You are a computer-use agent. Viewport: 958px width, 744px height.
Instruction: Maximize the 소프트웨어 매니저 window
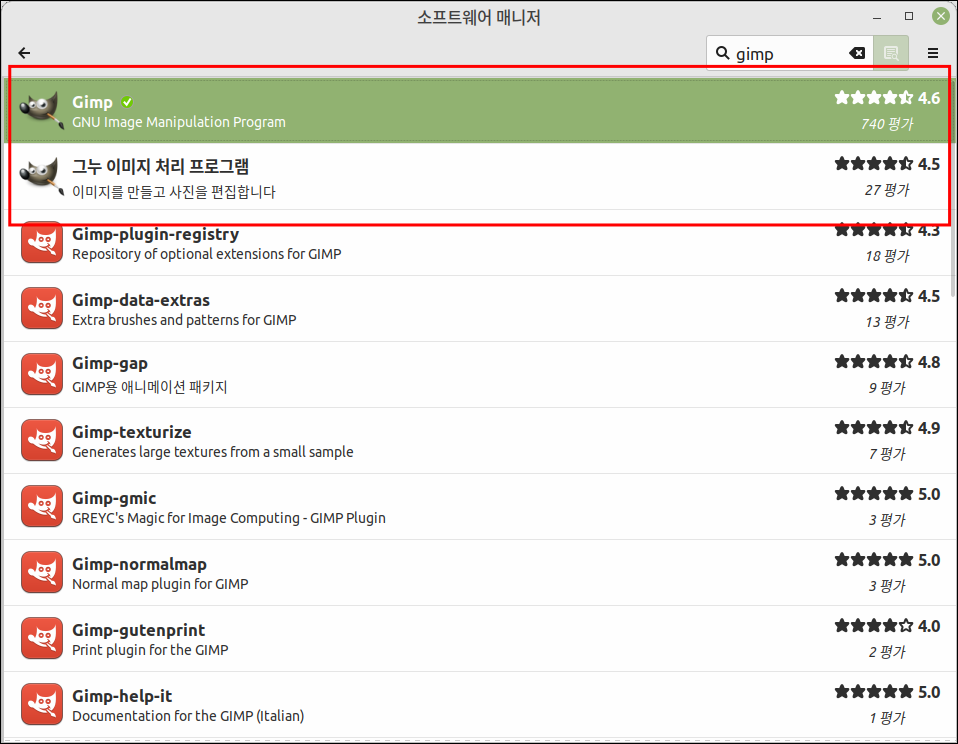[909, 16]
